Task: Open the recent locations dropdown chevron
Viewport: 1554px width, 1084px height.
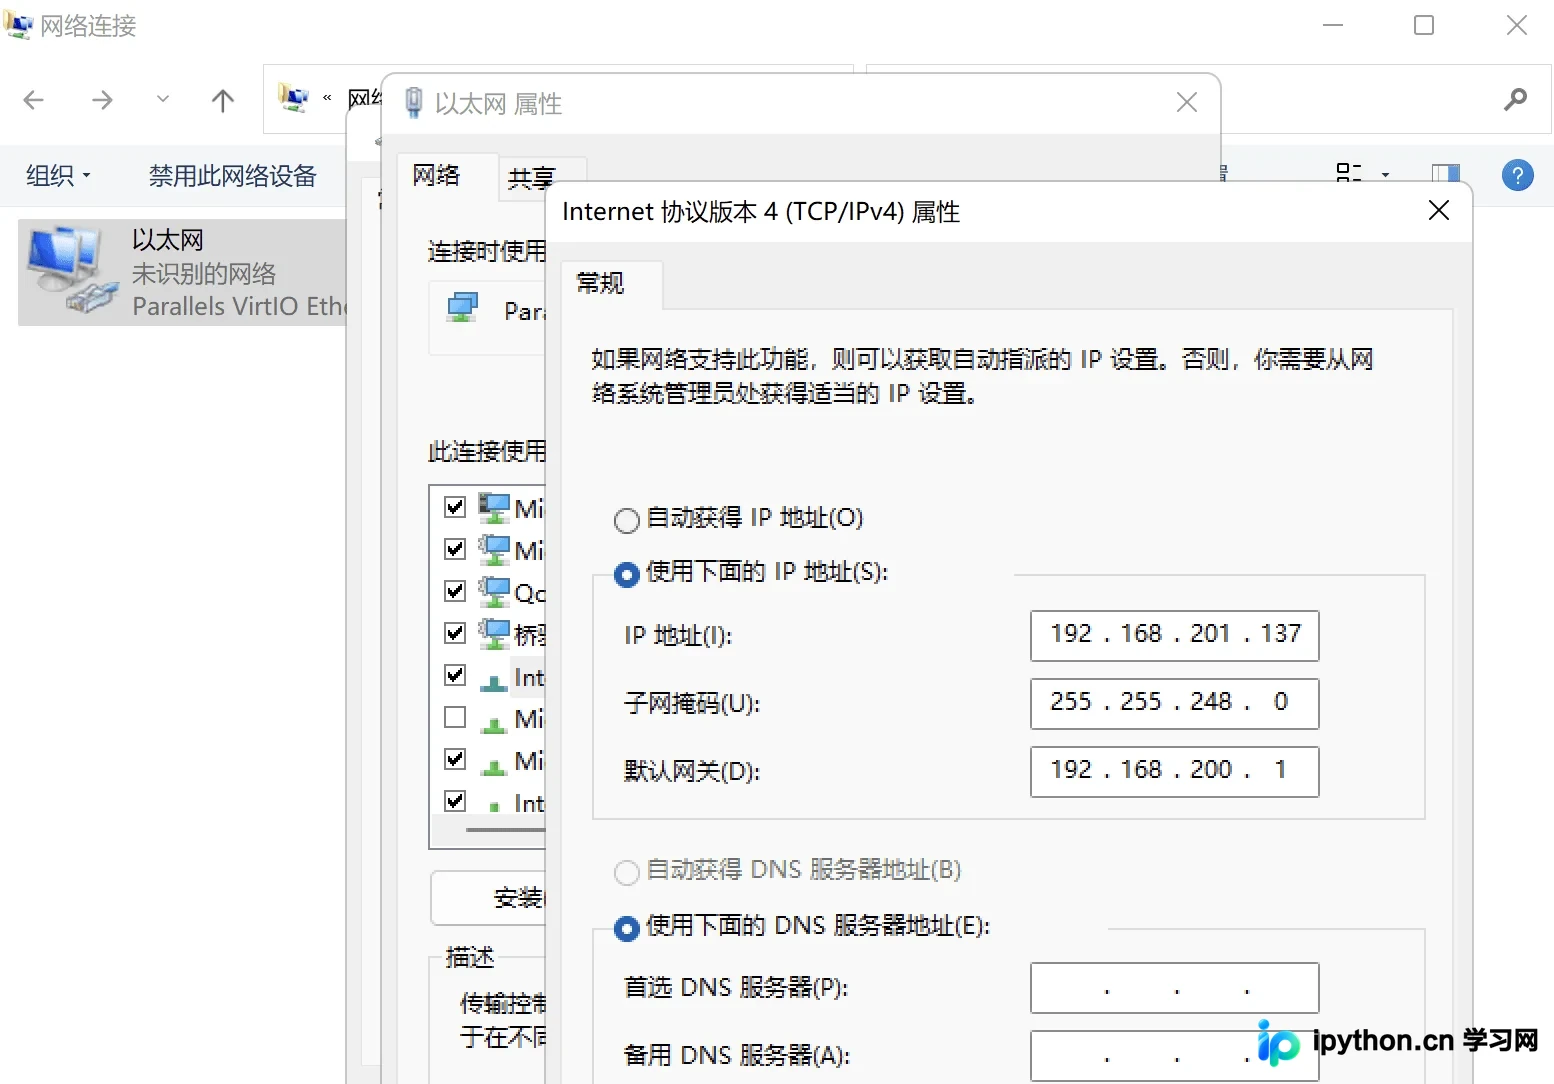Action: [163, 99]
